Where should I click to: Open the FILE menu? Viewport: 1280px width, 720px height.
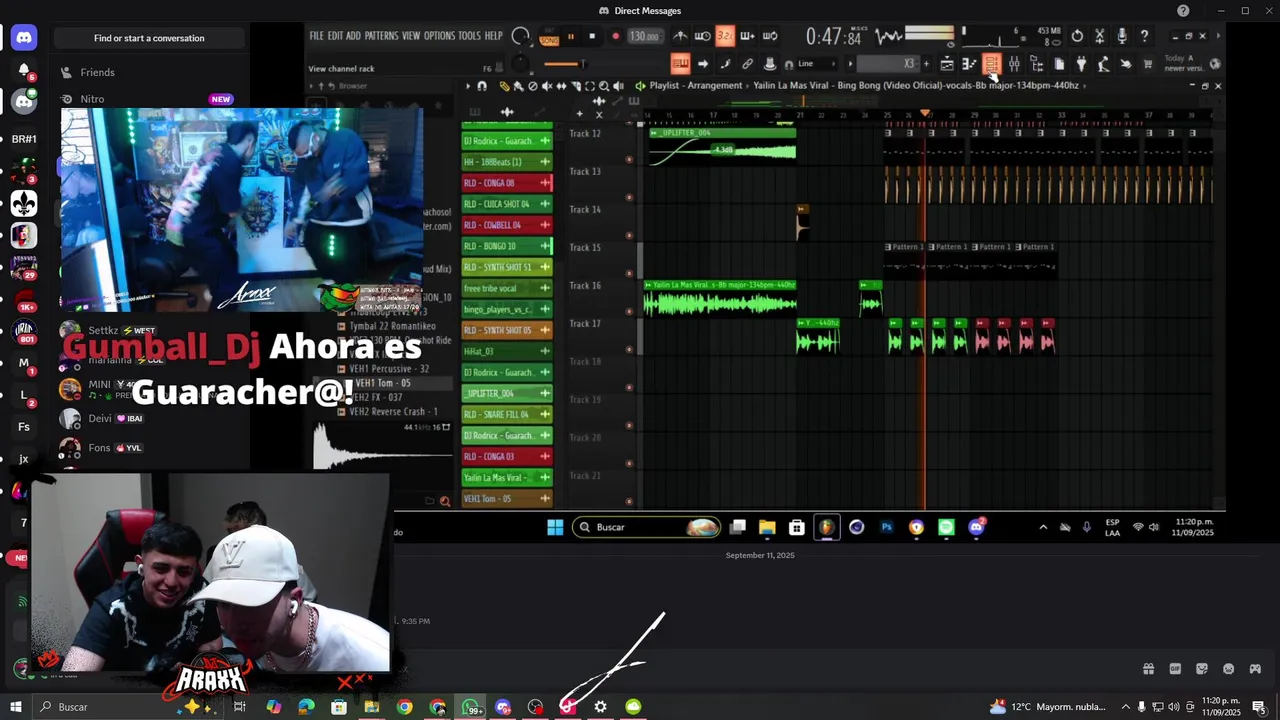coord(316,36)
